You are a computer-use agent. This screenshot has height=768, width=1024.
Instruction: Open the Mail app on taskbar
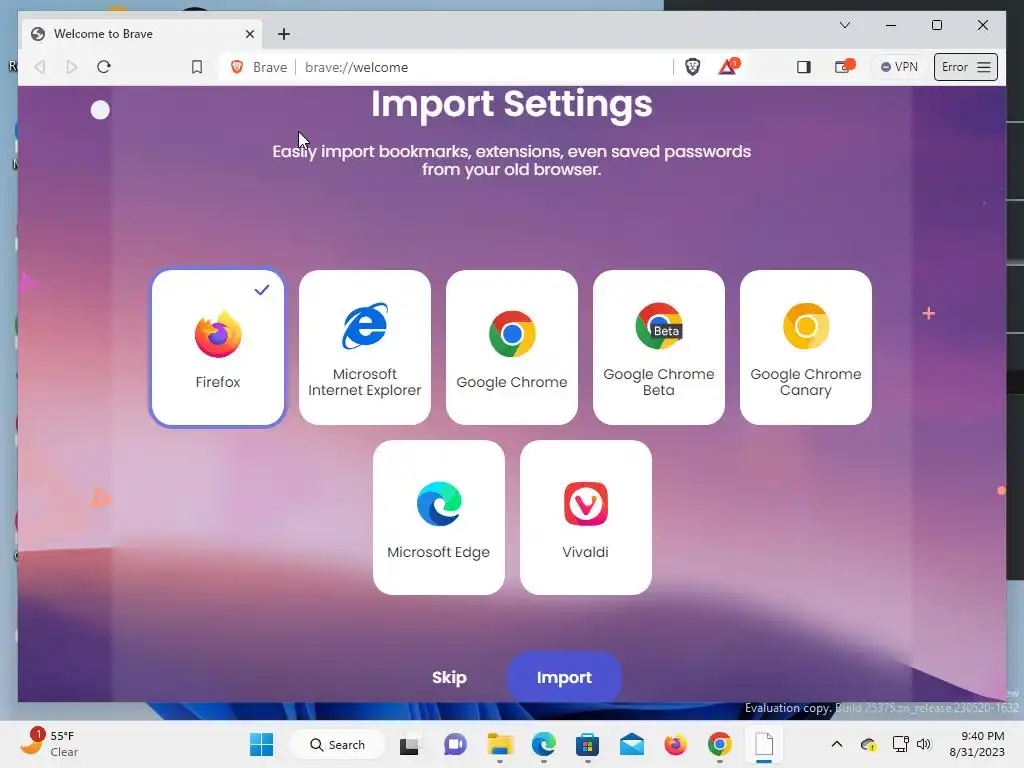coord(632,744)
